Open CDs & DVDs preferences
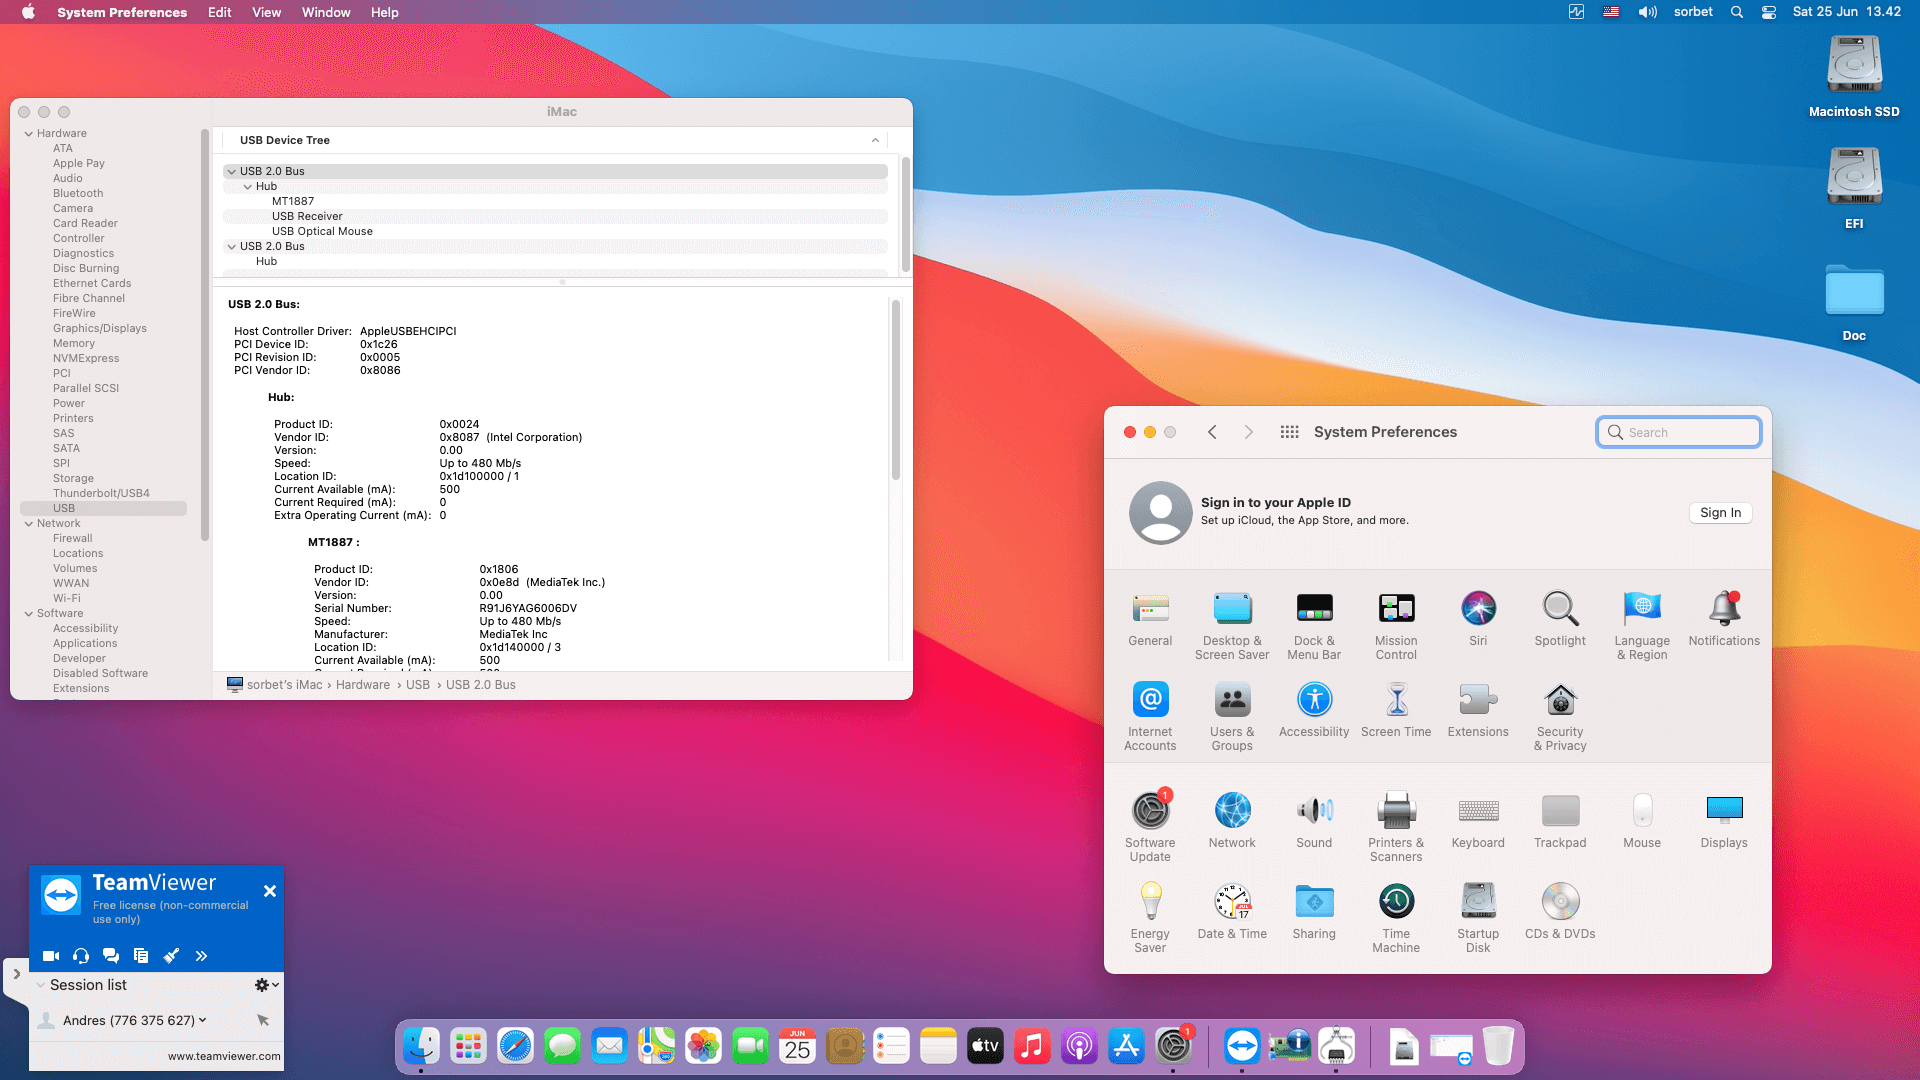Viewport: 1920px width, 1080px height. (1560, 912)
